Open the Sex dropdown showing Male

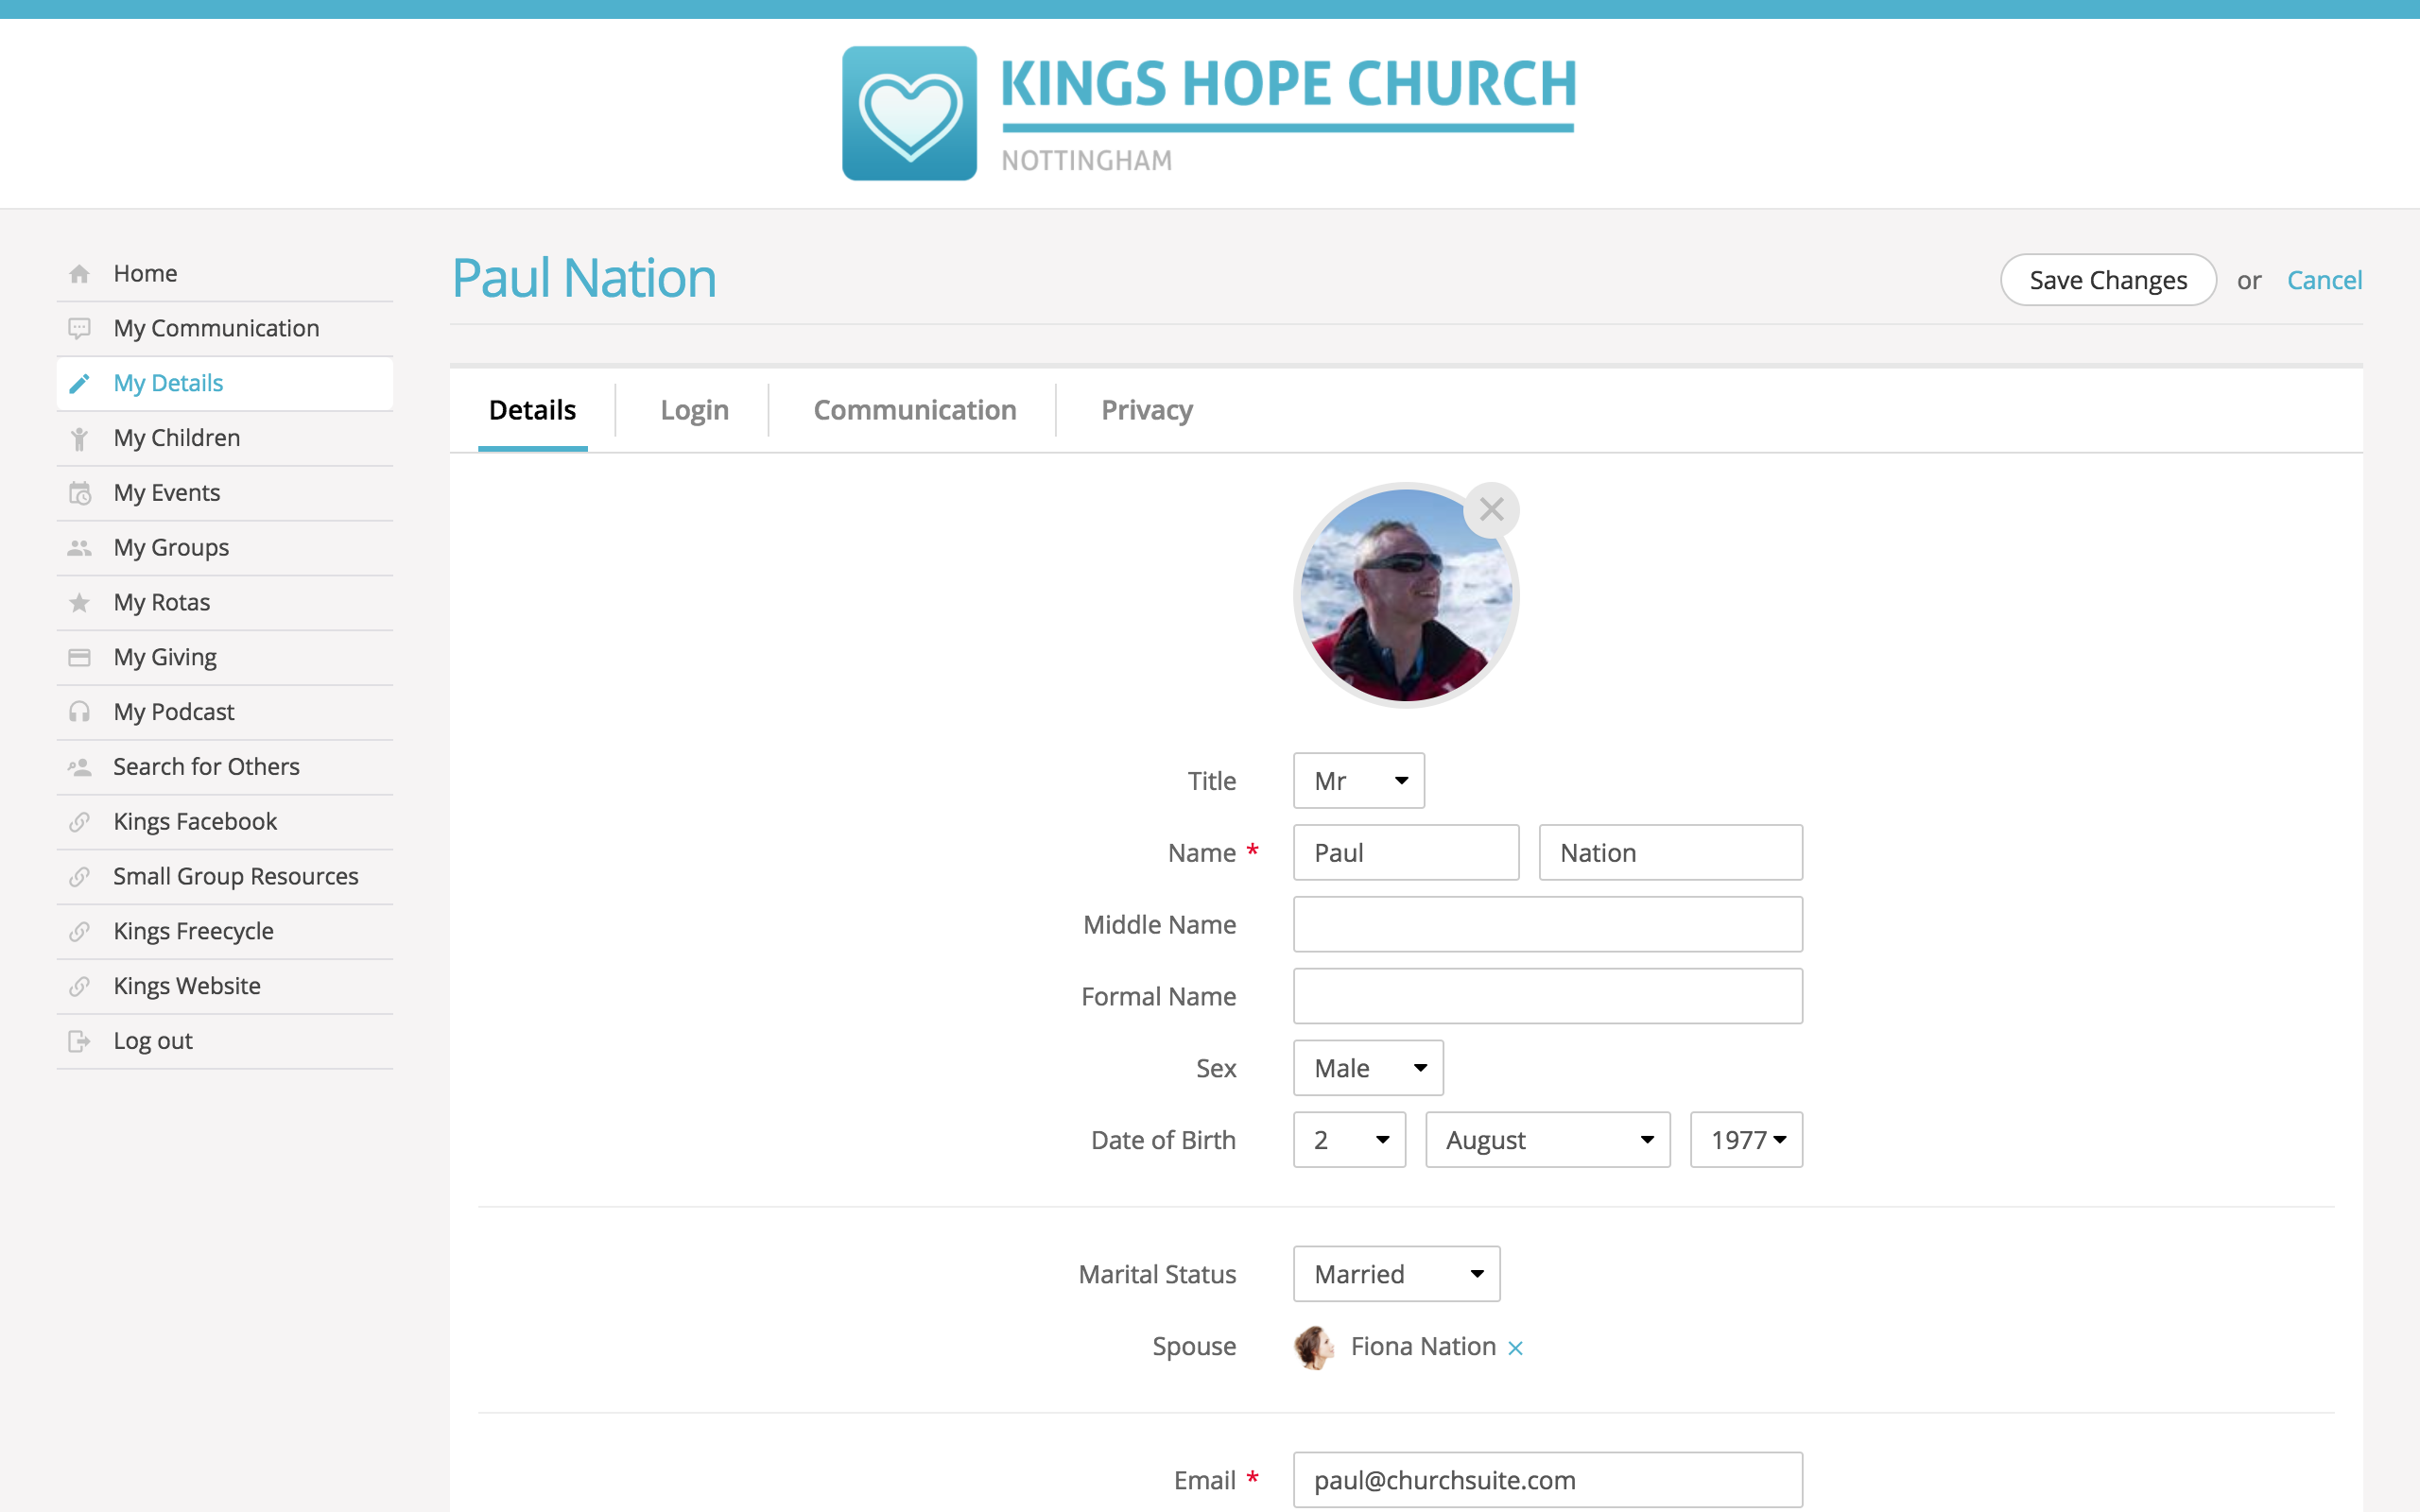1367,1068
